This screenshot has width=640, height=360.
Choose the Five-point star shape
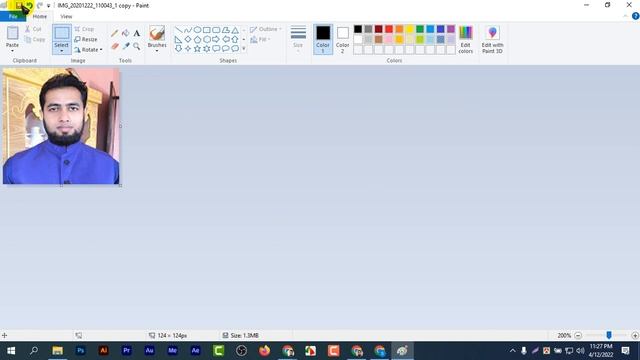pos(197,49)
